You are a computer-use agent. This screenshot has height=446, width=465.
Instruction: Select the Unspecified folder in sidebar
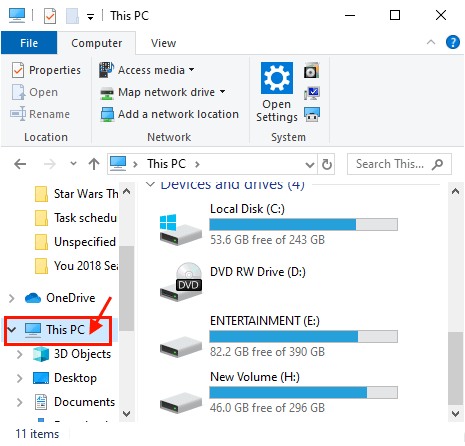click(x=76, y=242)
